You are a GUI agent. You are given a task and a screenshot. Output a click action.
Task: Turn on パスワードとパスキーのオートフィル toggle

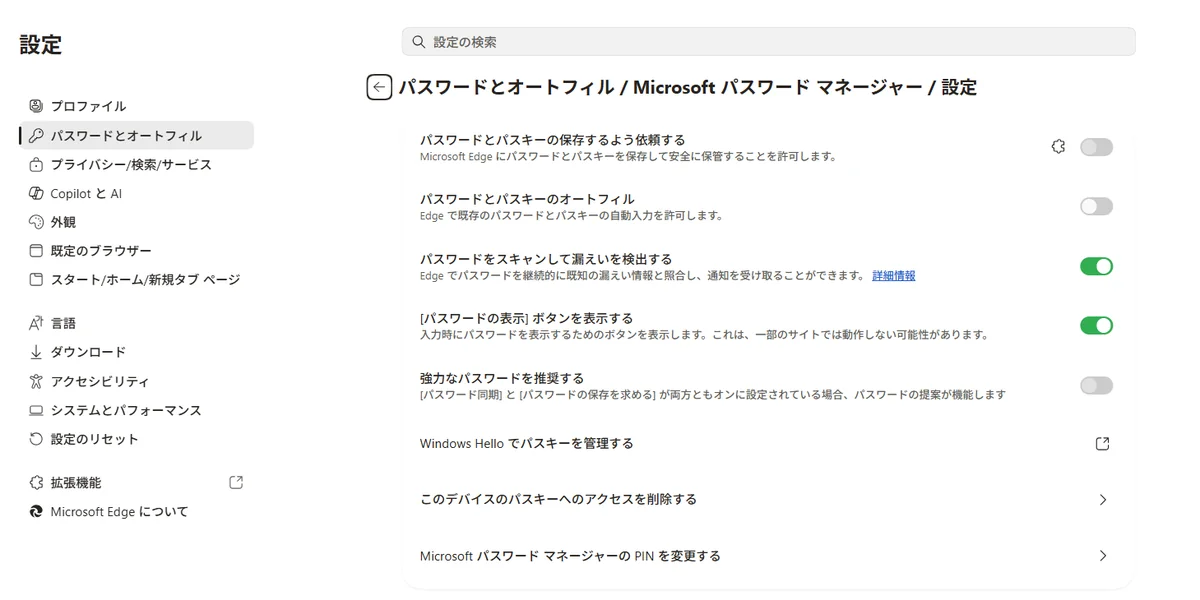click(x=1096, y=207)
